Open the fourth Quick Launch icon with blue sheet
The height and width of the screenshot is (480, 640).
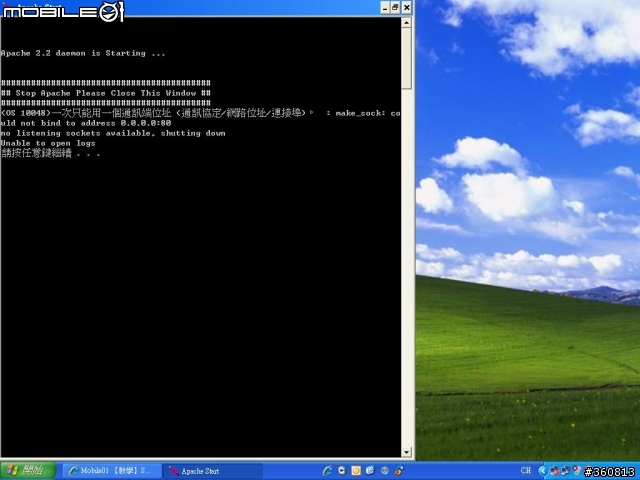(x=370, y=471)
